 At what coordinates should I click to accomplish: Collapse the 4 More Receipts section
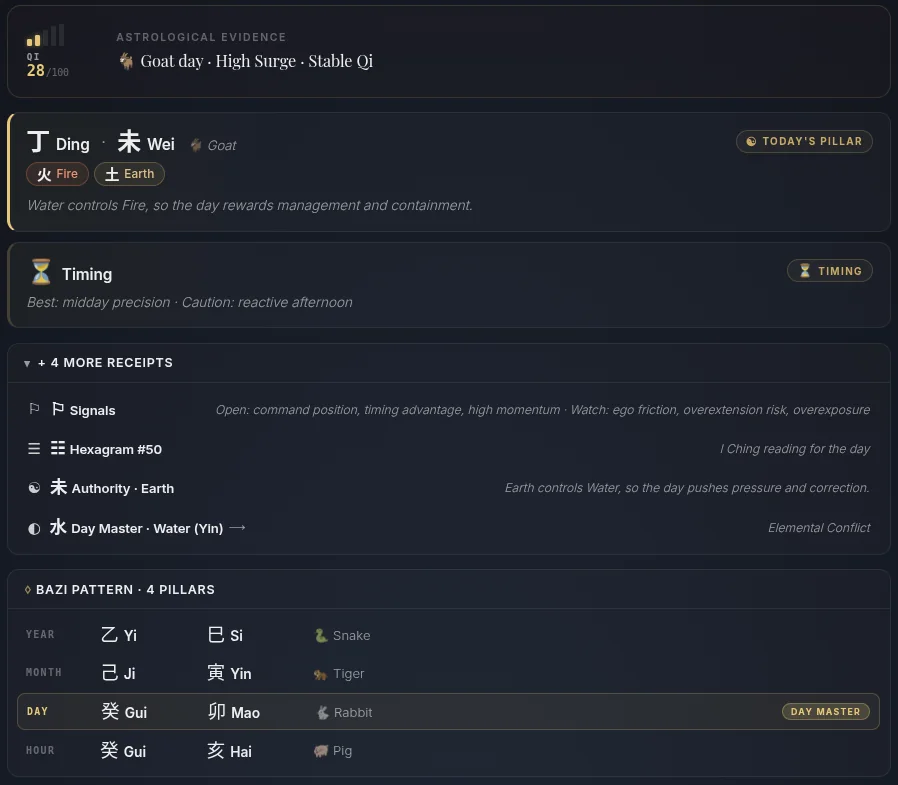(x=449, y=363)
